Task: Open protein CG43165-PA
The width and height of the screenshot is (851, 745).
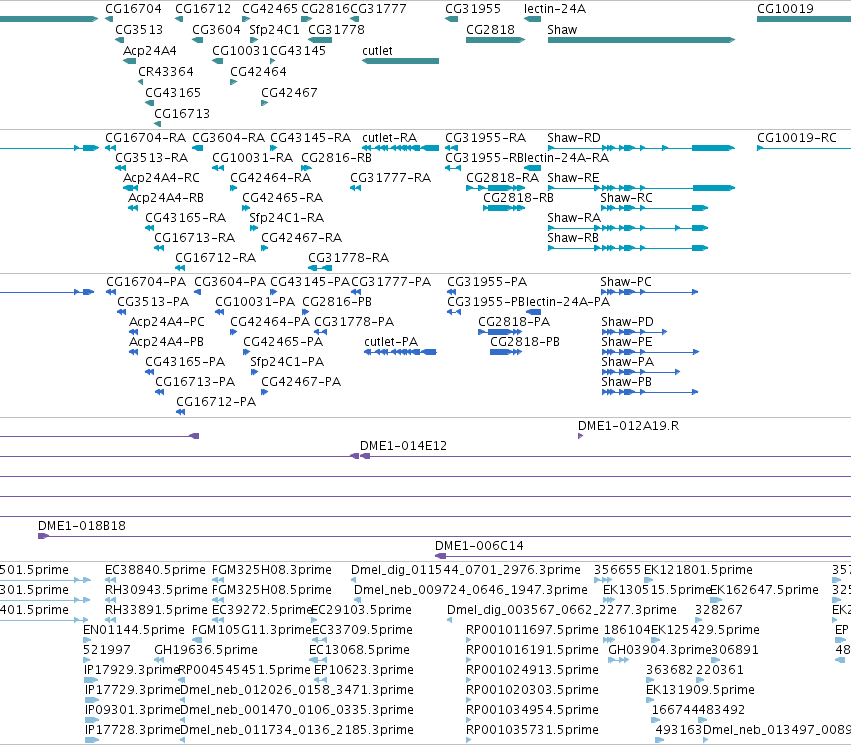Action: [185, 362]
